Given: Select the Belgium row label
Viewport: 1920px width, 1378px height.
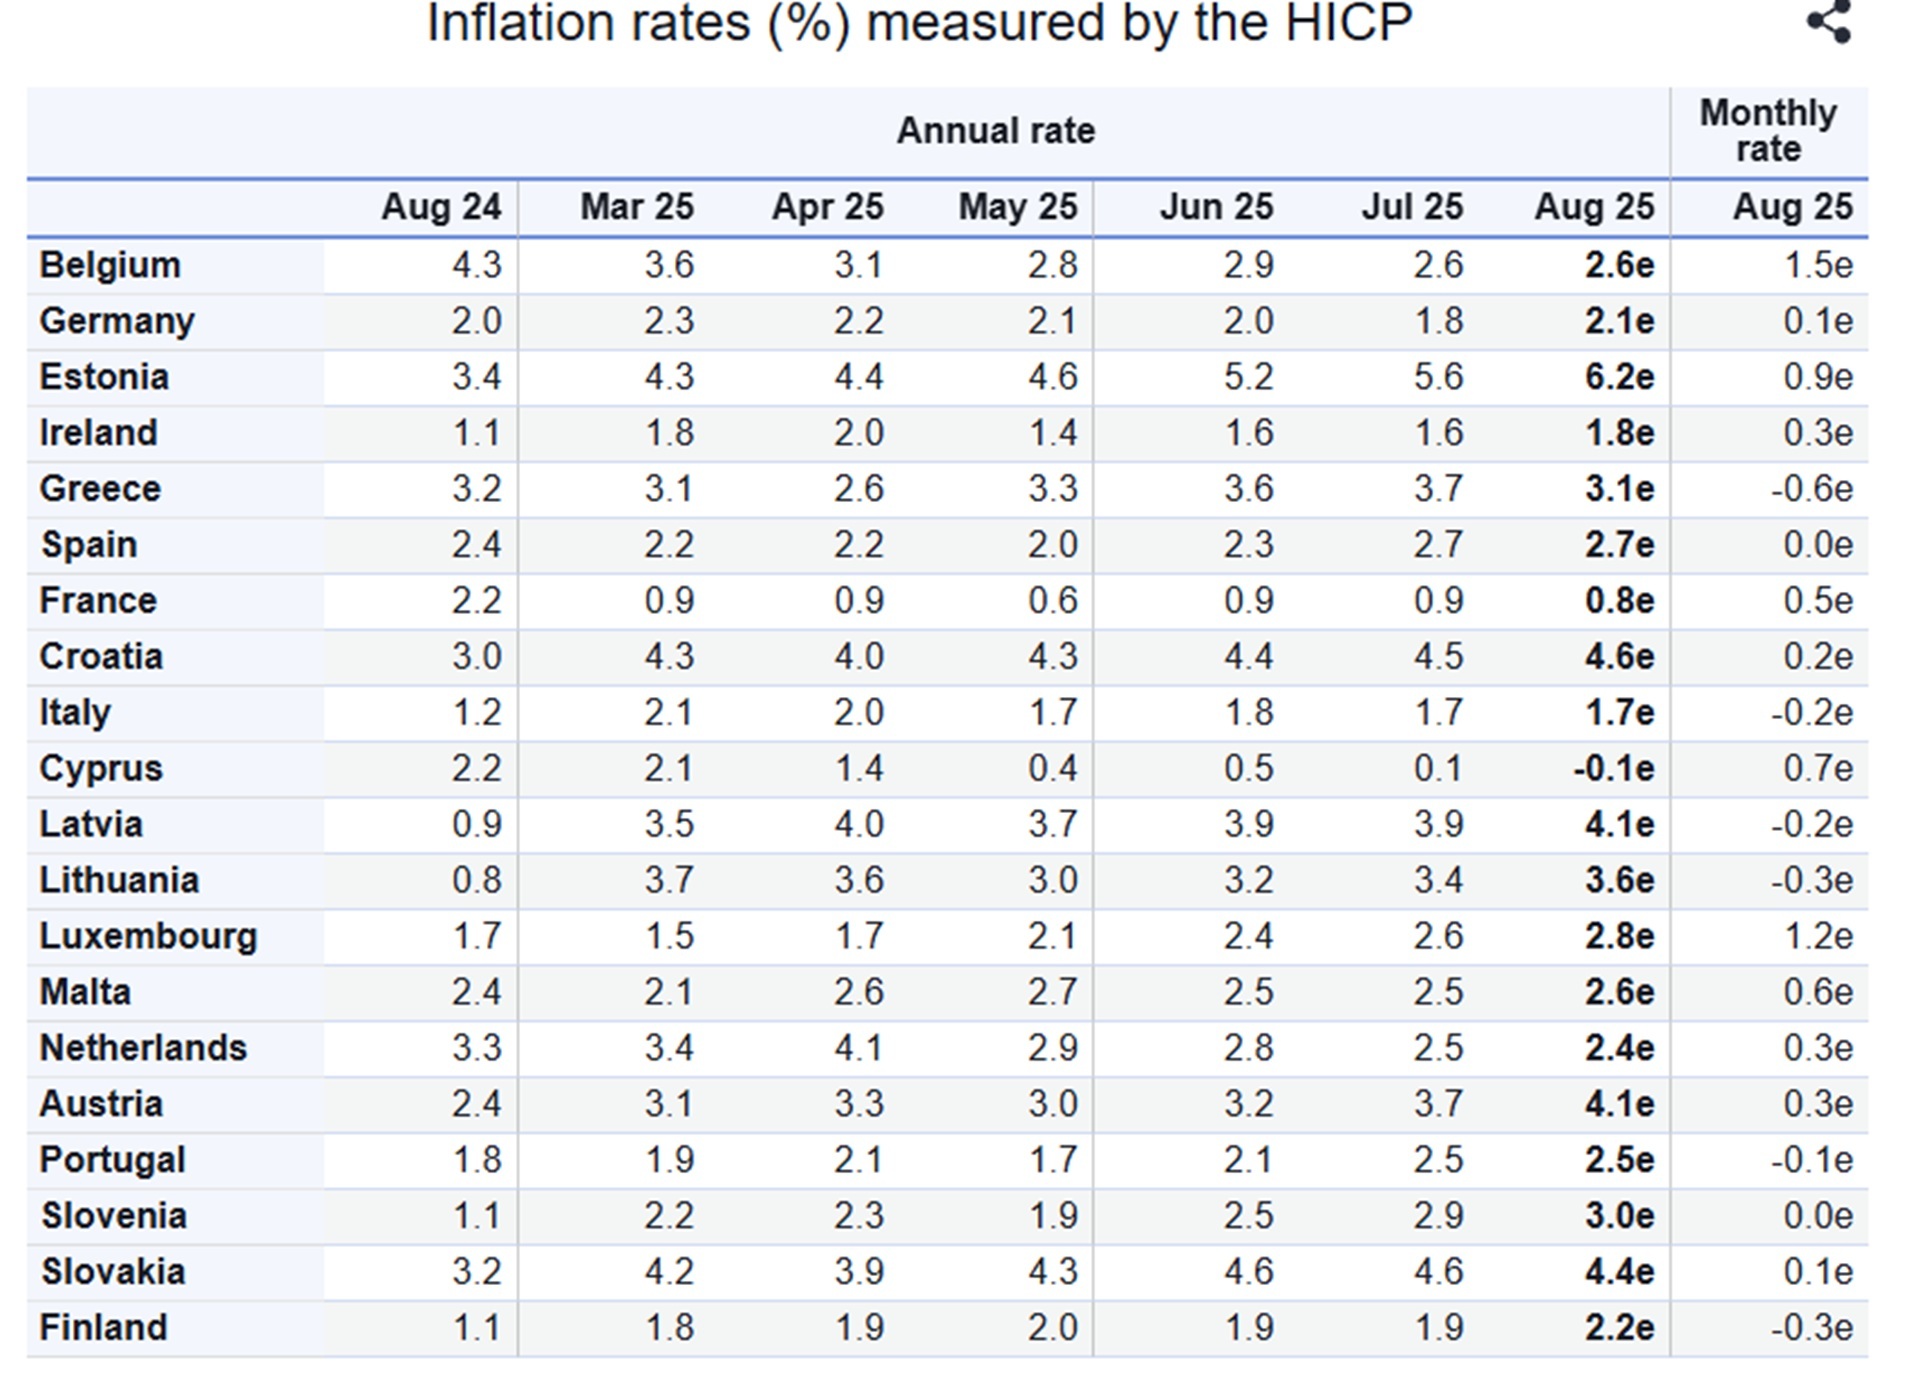Looking at the screenshot, I should (x=110, y=265).
